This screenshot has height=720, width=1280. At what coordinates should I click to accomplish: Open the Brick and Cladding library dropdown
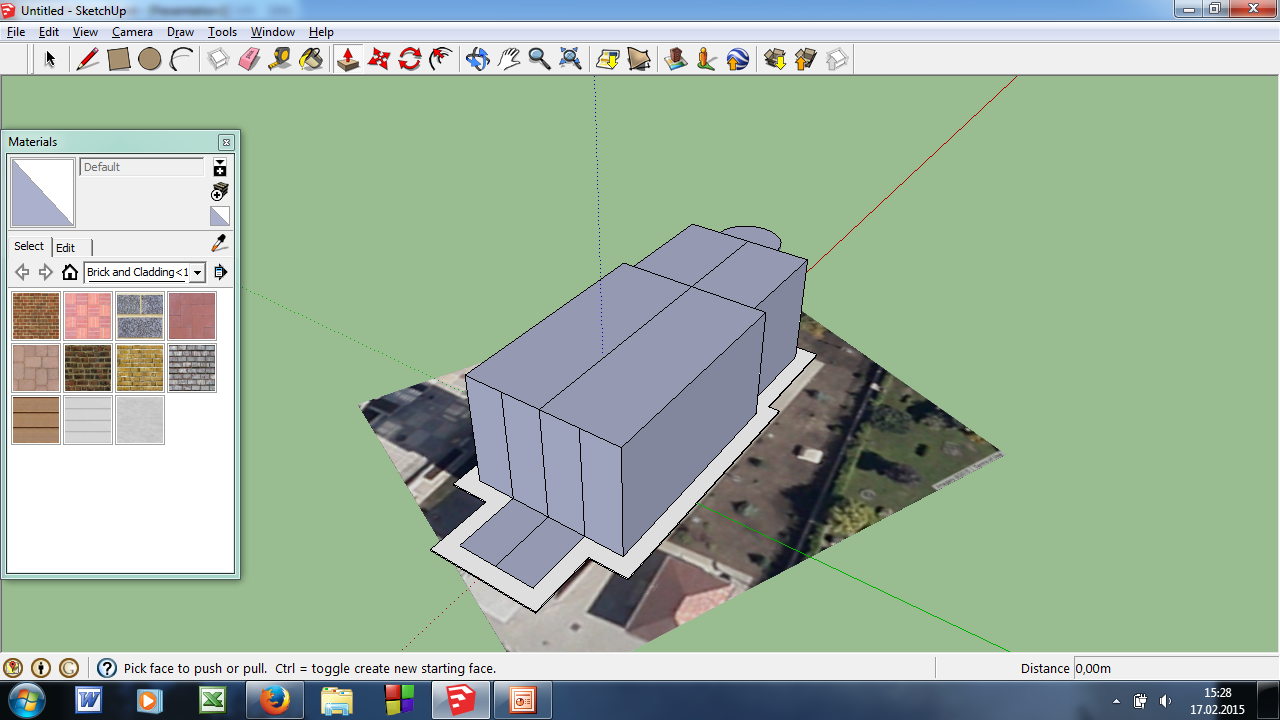click(x=197, y=272)
